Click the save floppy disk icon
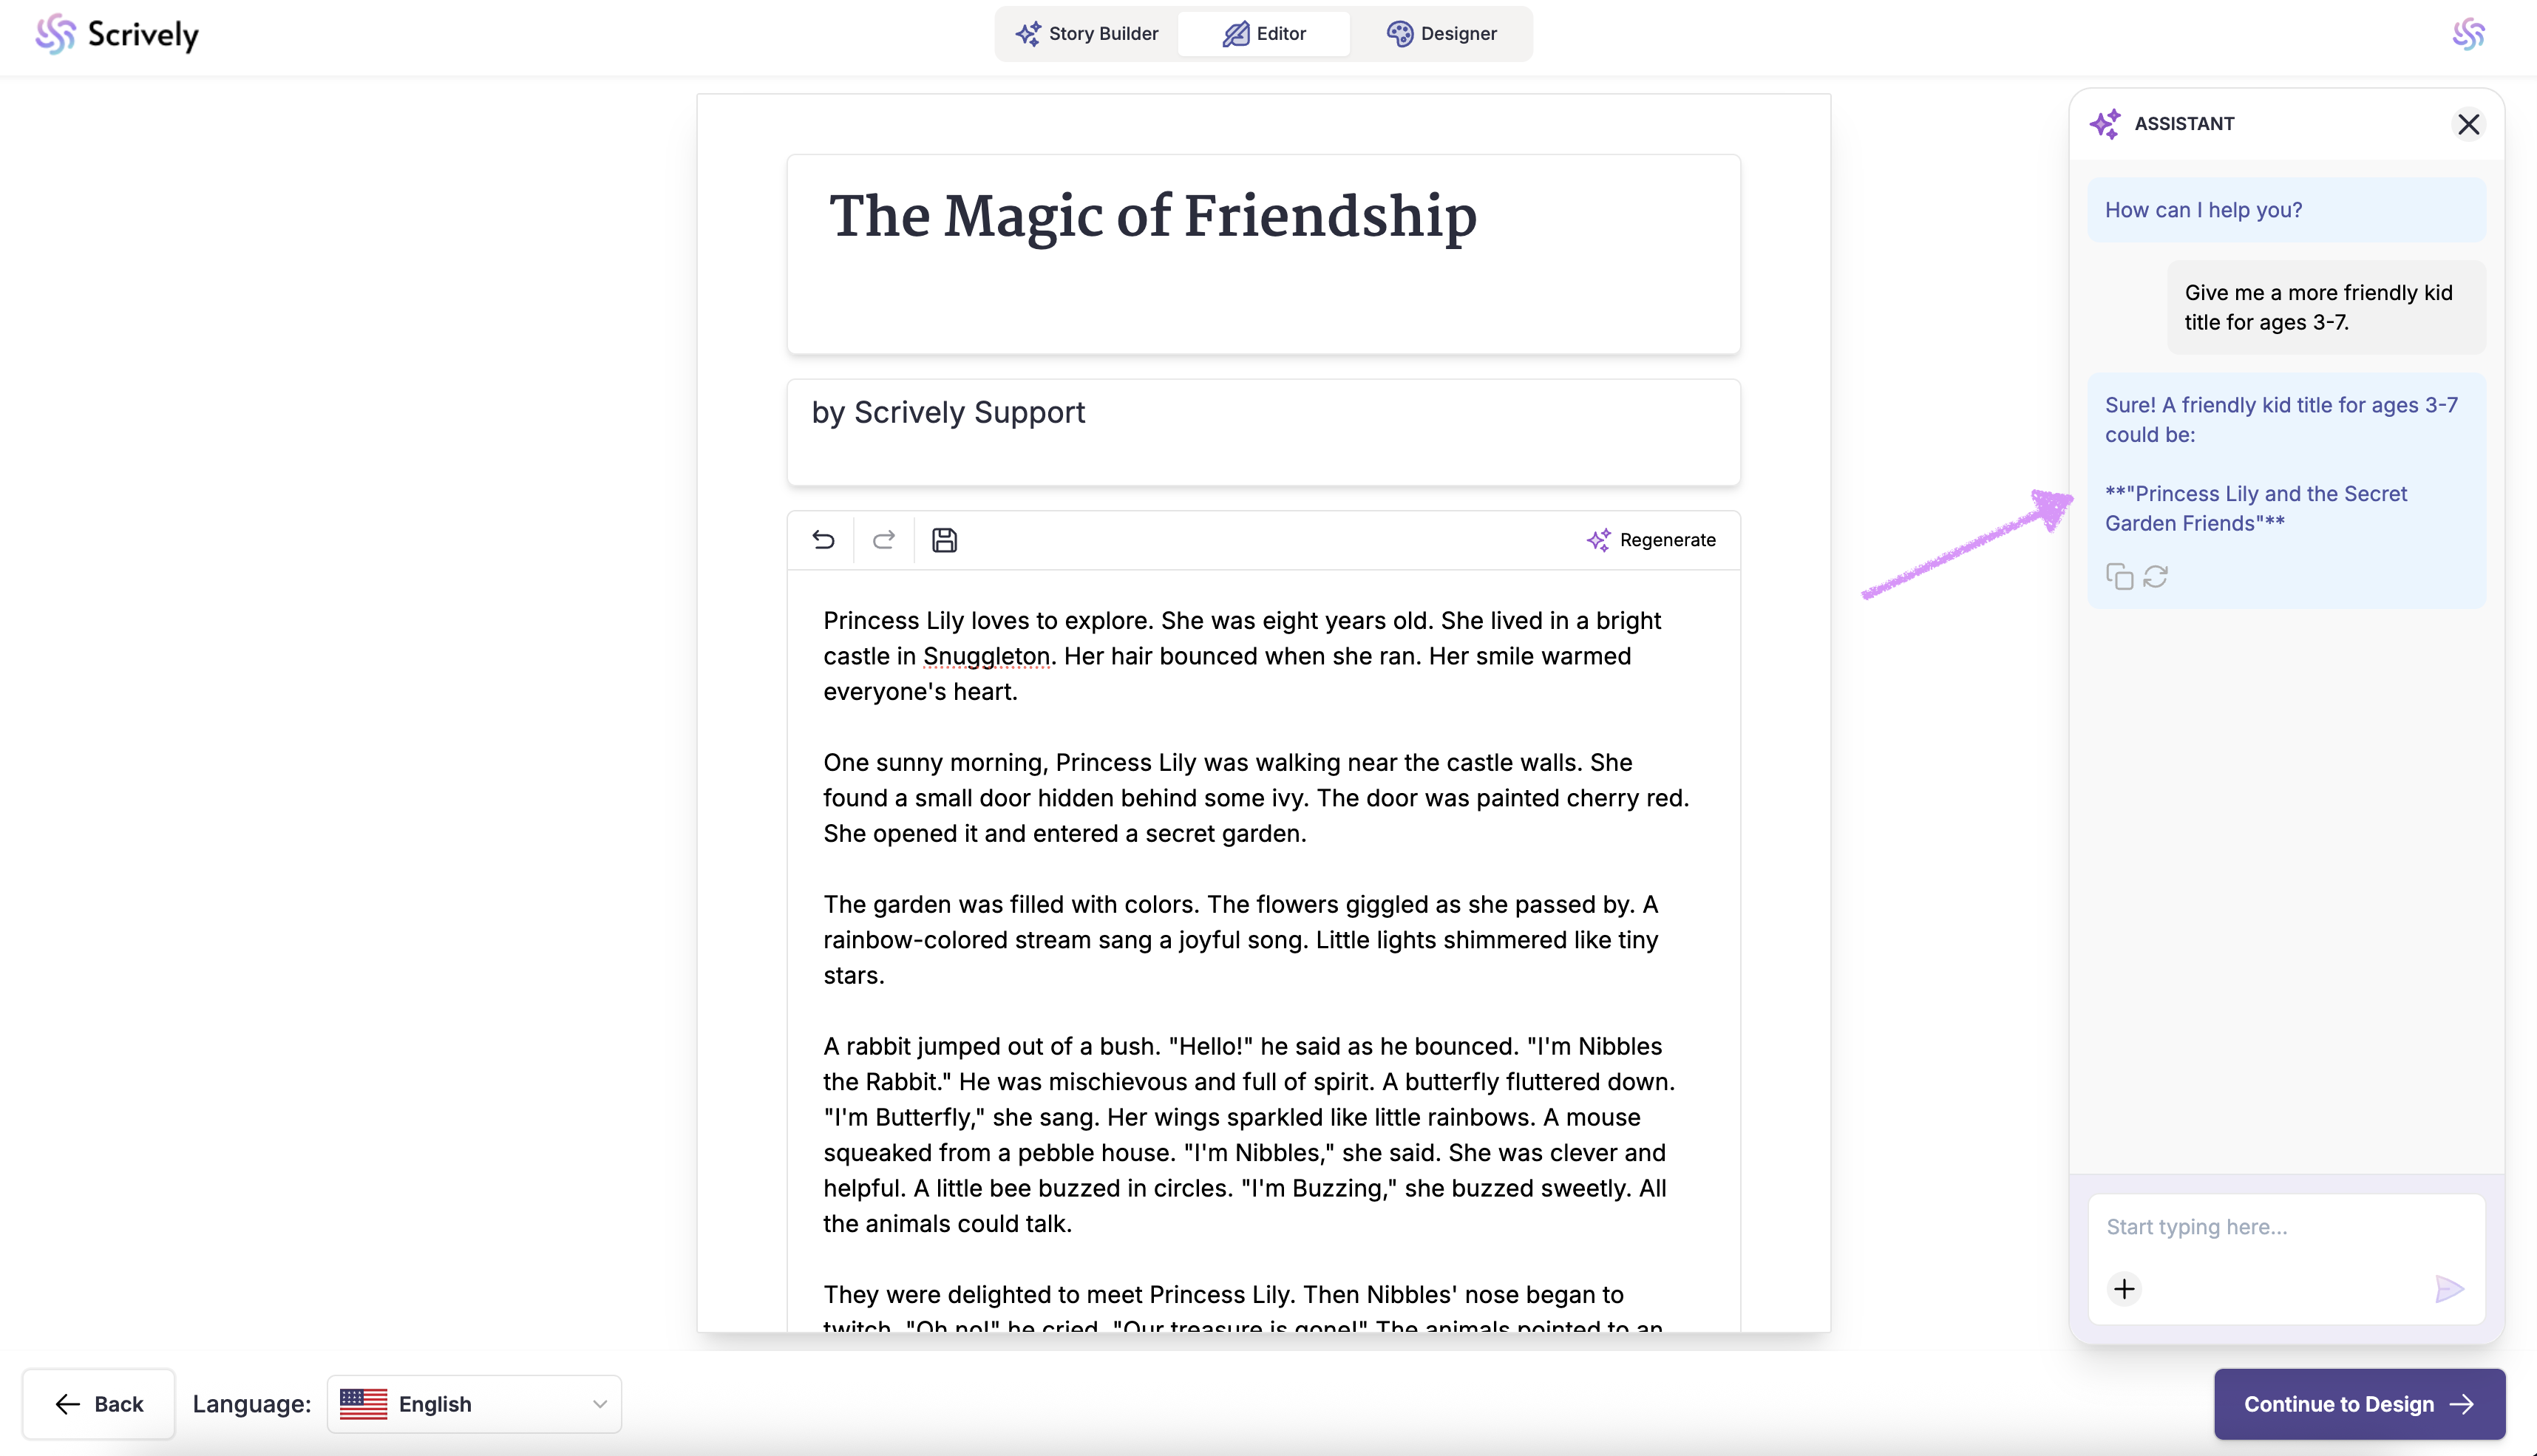Image resolution: width=2537 pixels, height=1456 pixels. [944, 540]
